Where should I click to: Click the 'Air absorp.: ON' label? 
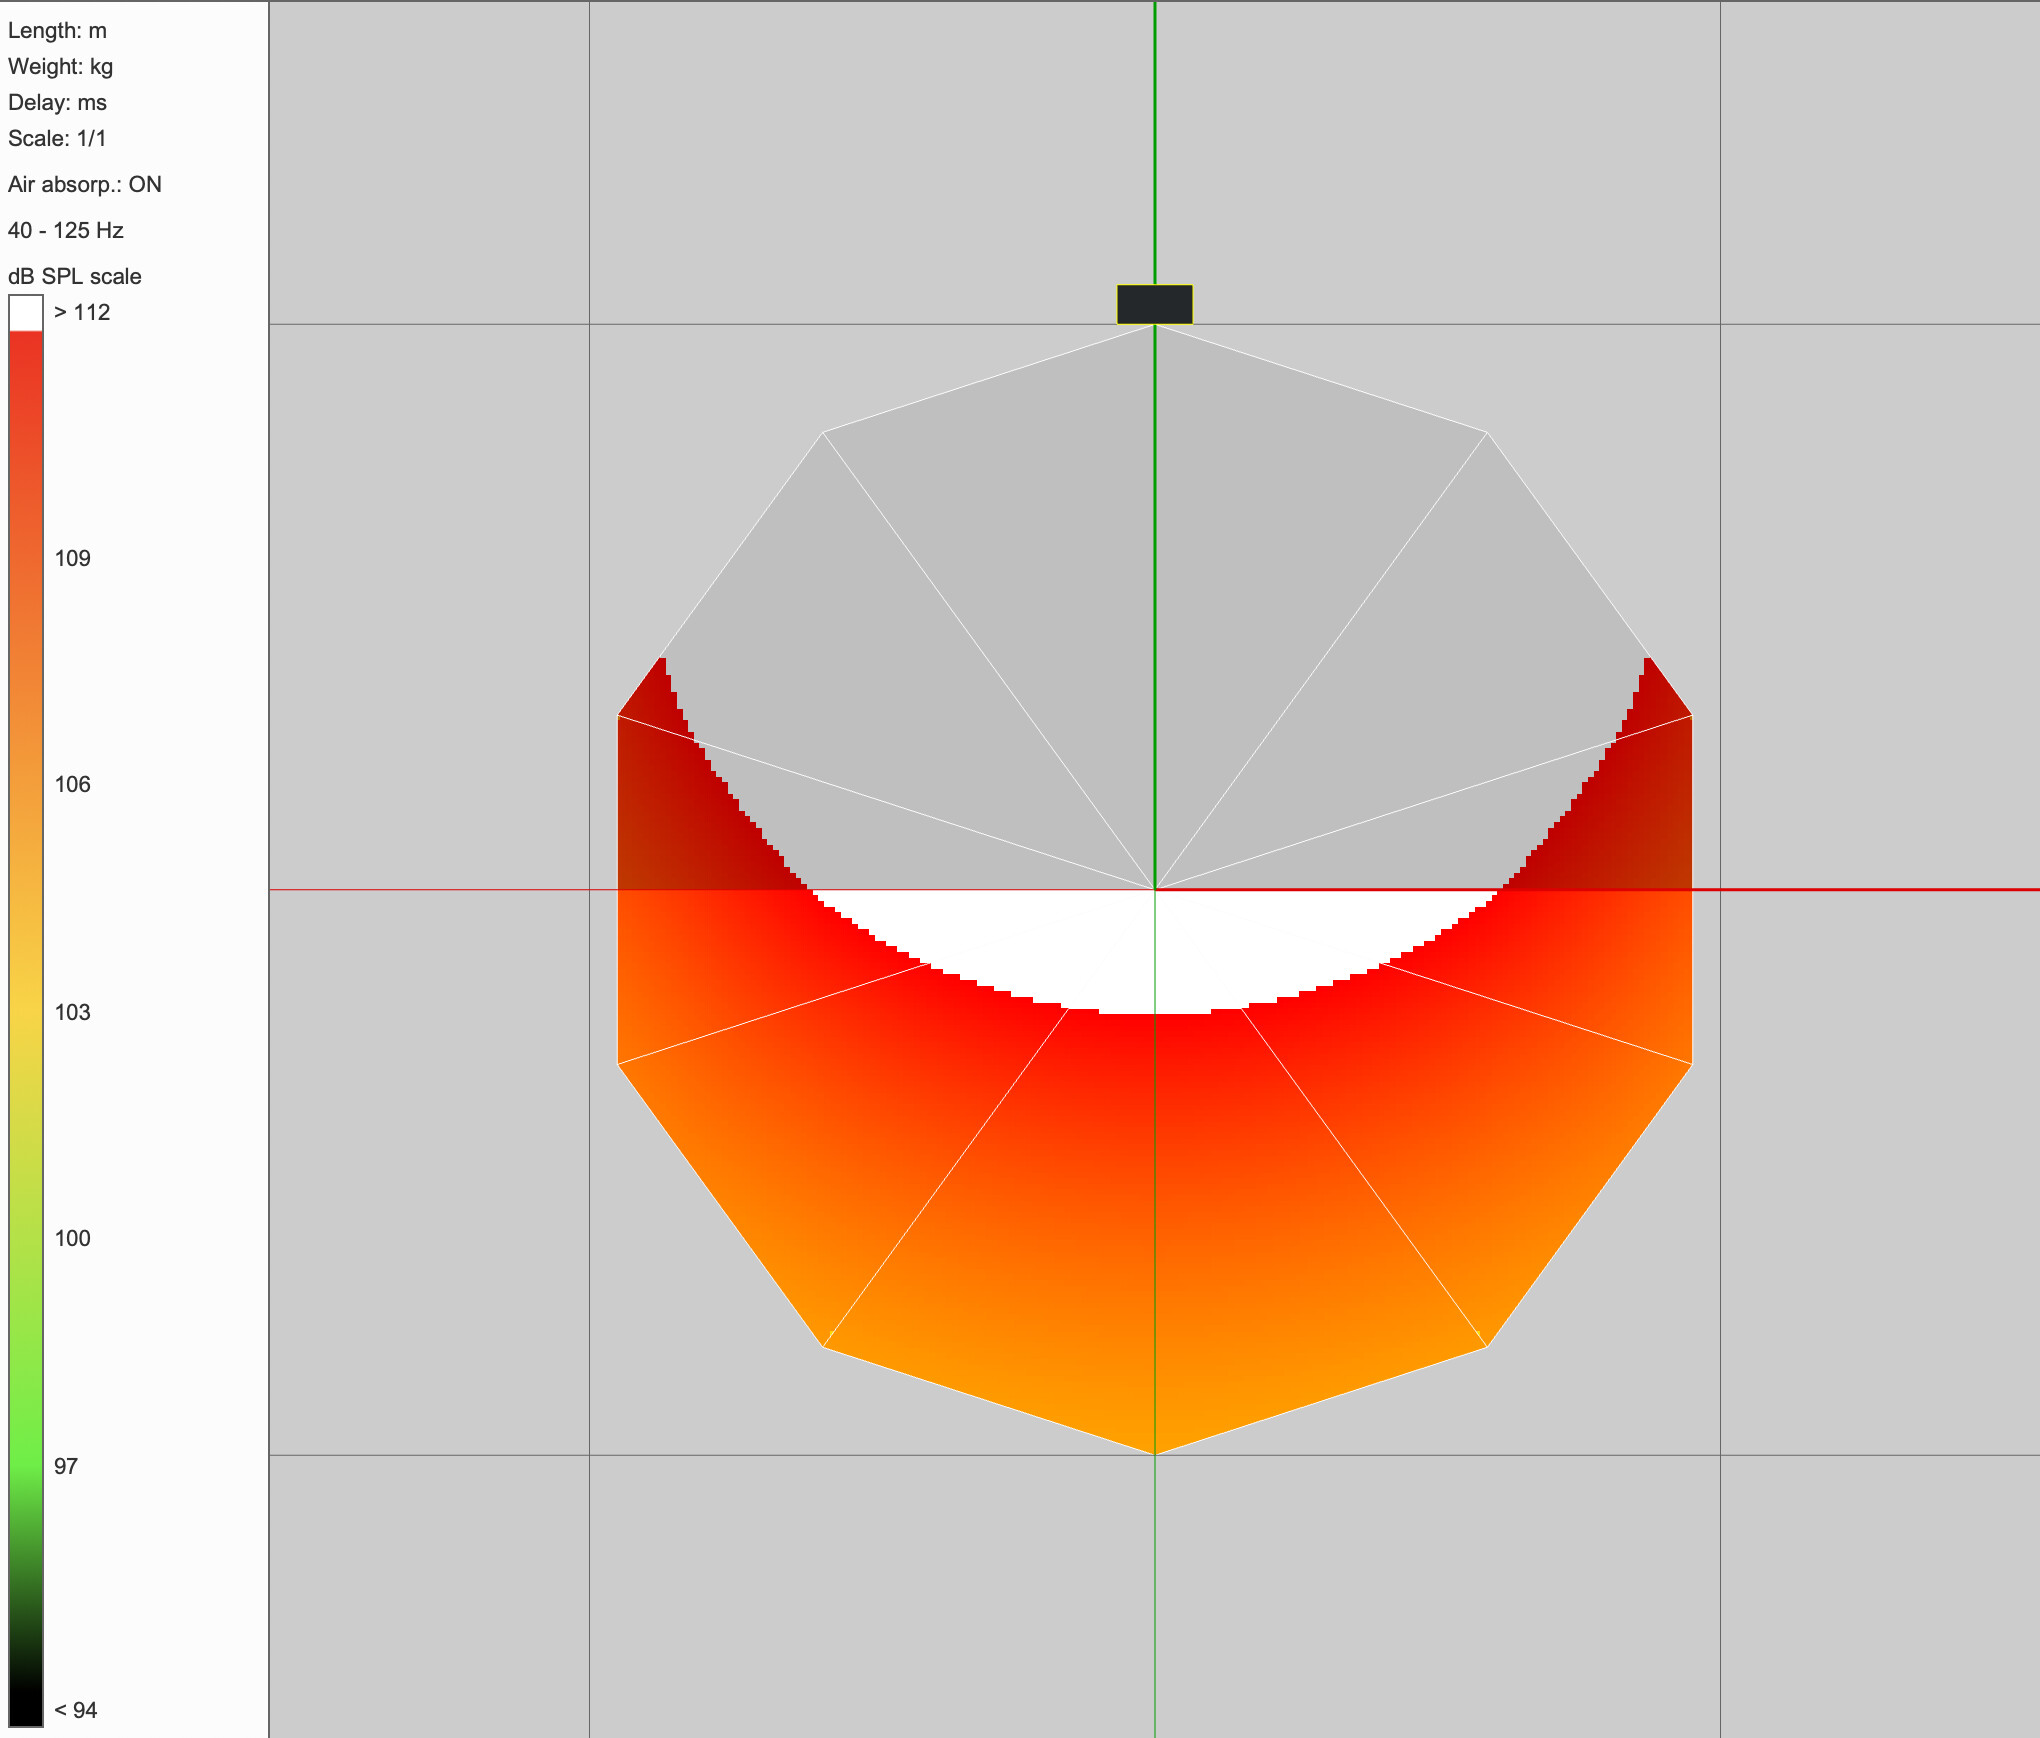click(x=85, y=184)
